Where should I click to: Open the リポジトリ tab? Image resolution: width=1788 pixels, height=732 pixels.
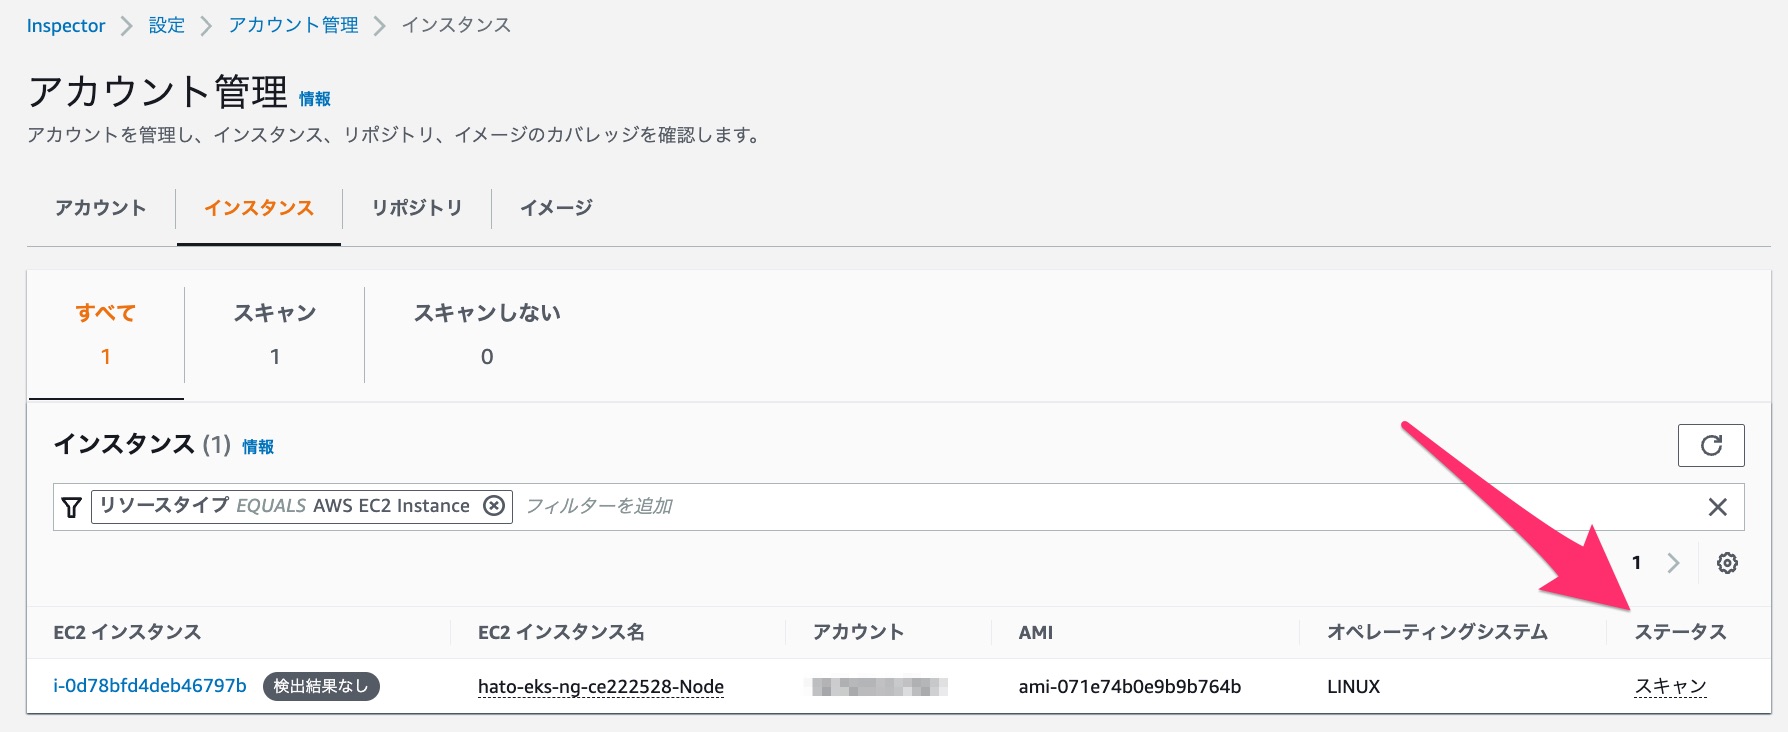[x=416, y=208]
